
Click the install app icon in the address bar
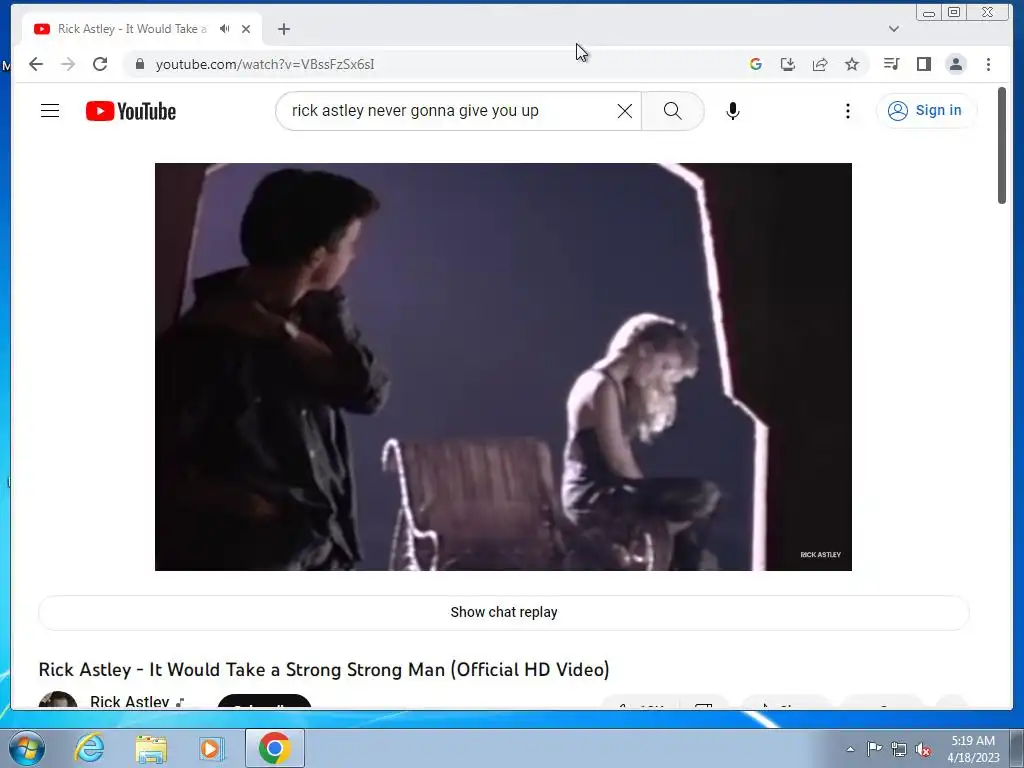pos(788,64)
